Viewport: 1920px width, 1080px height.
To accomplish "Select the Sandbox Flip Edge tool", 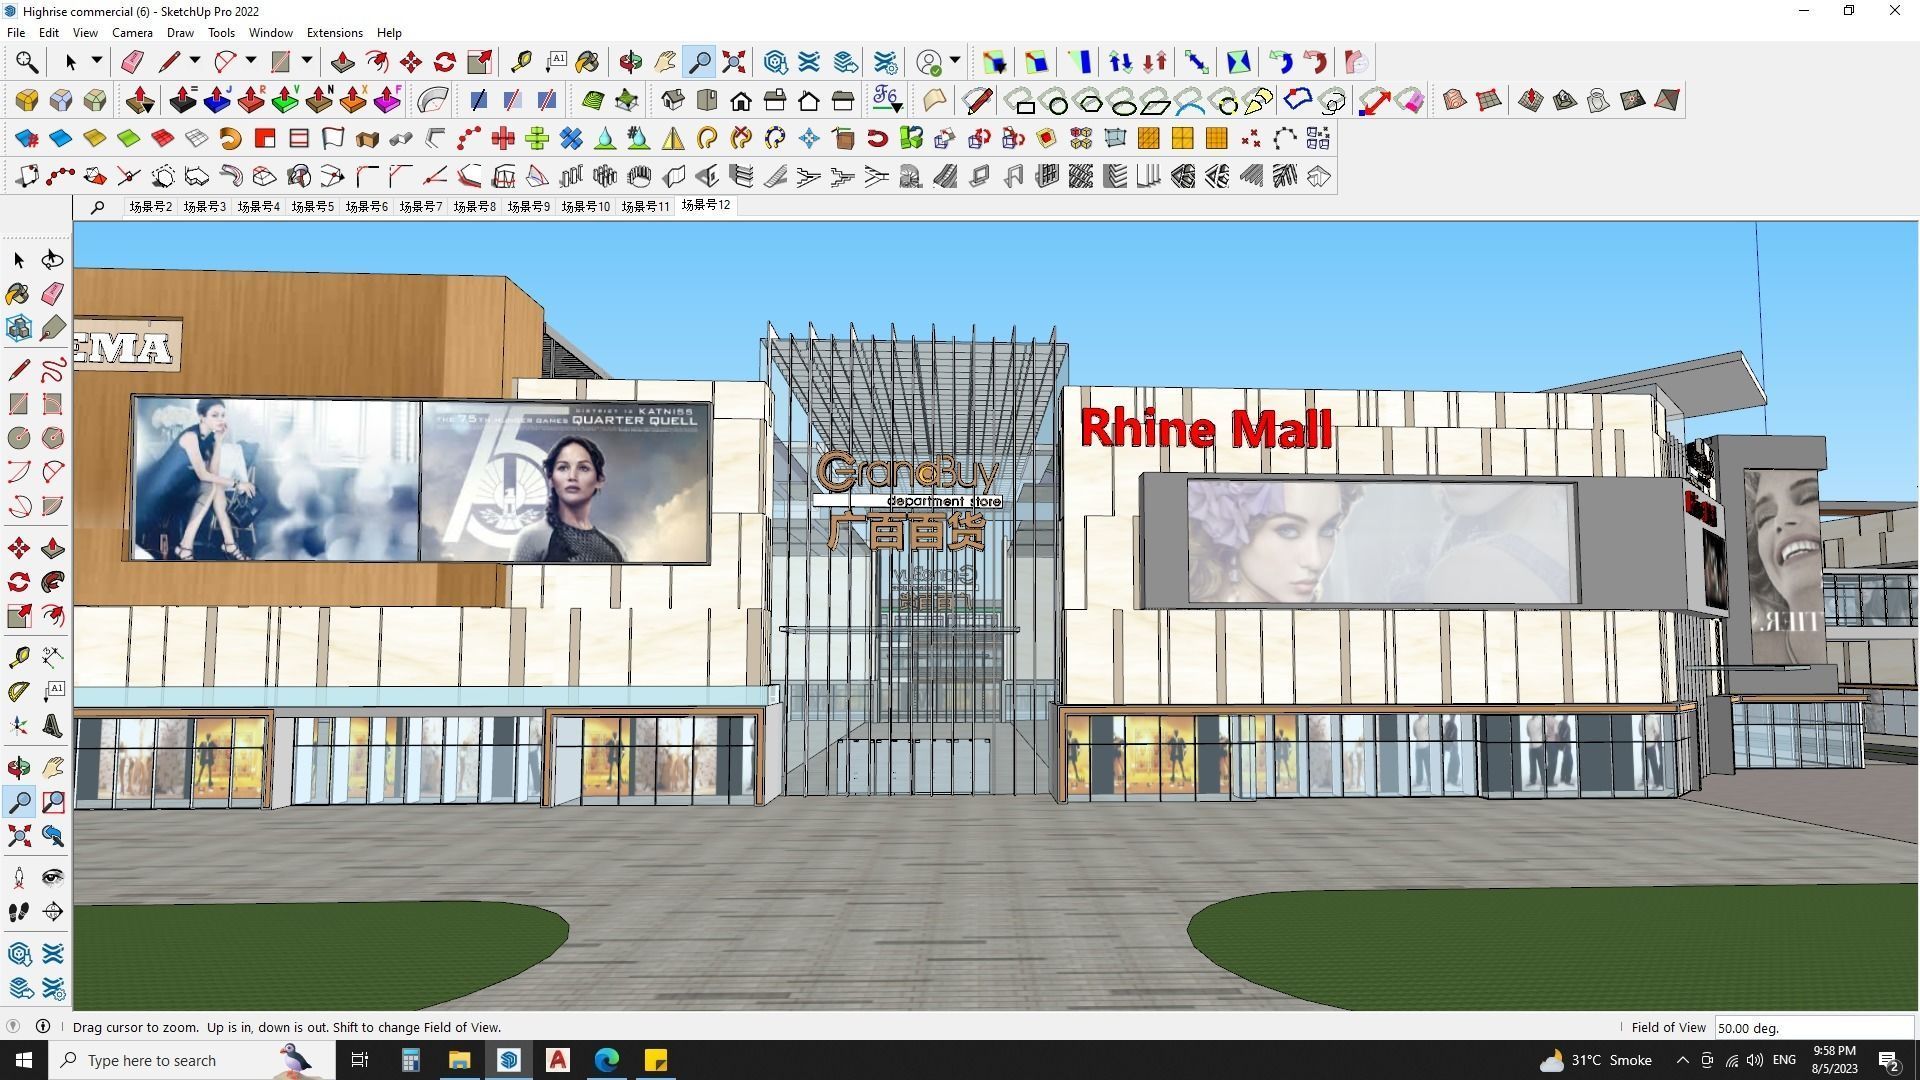I will (x=1667, y=100).
